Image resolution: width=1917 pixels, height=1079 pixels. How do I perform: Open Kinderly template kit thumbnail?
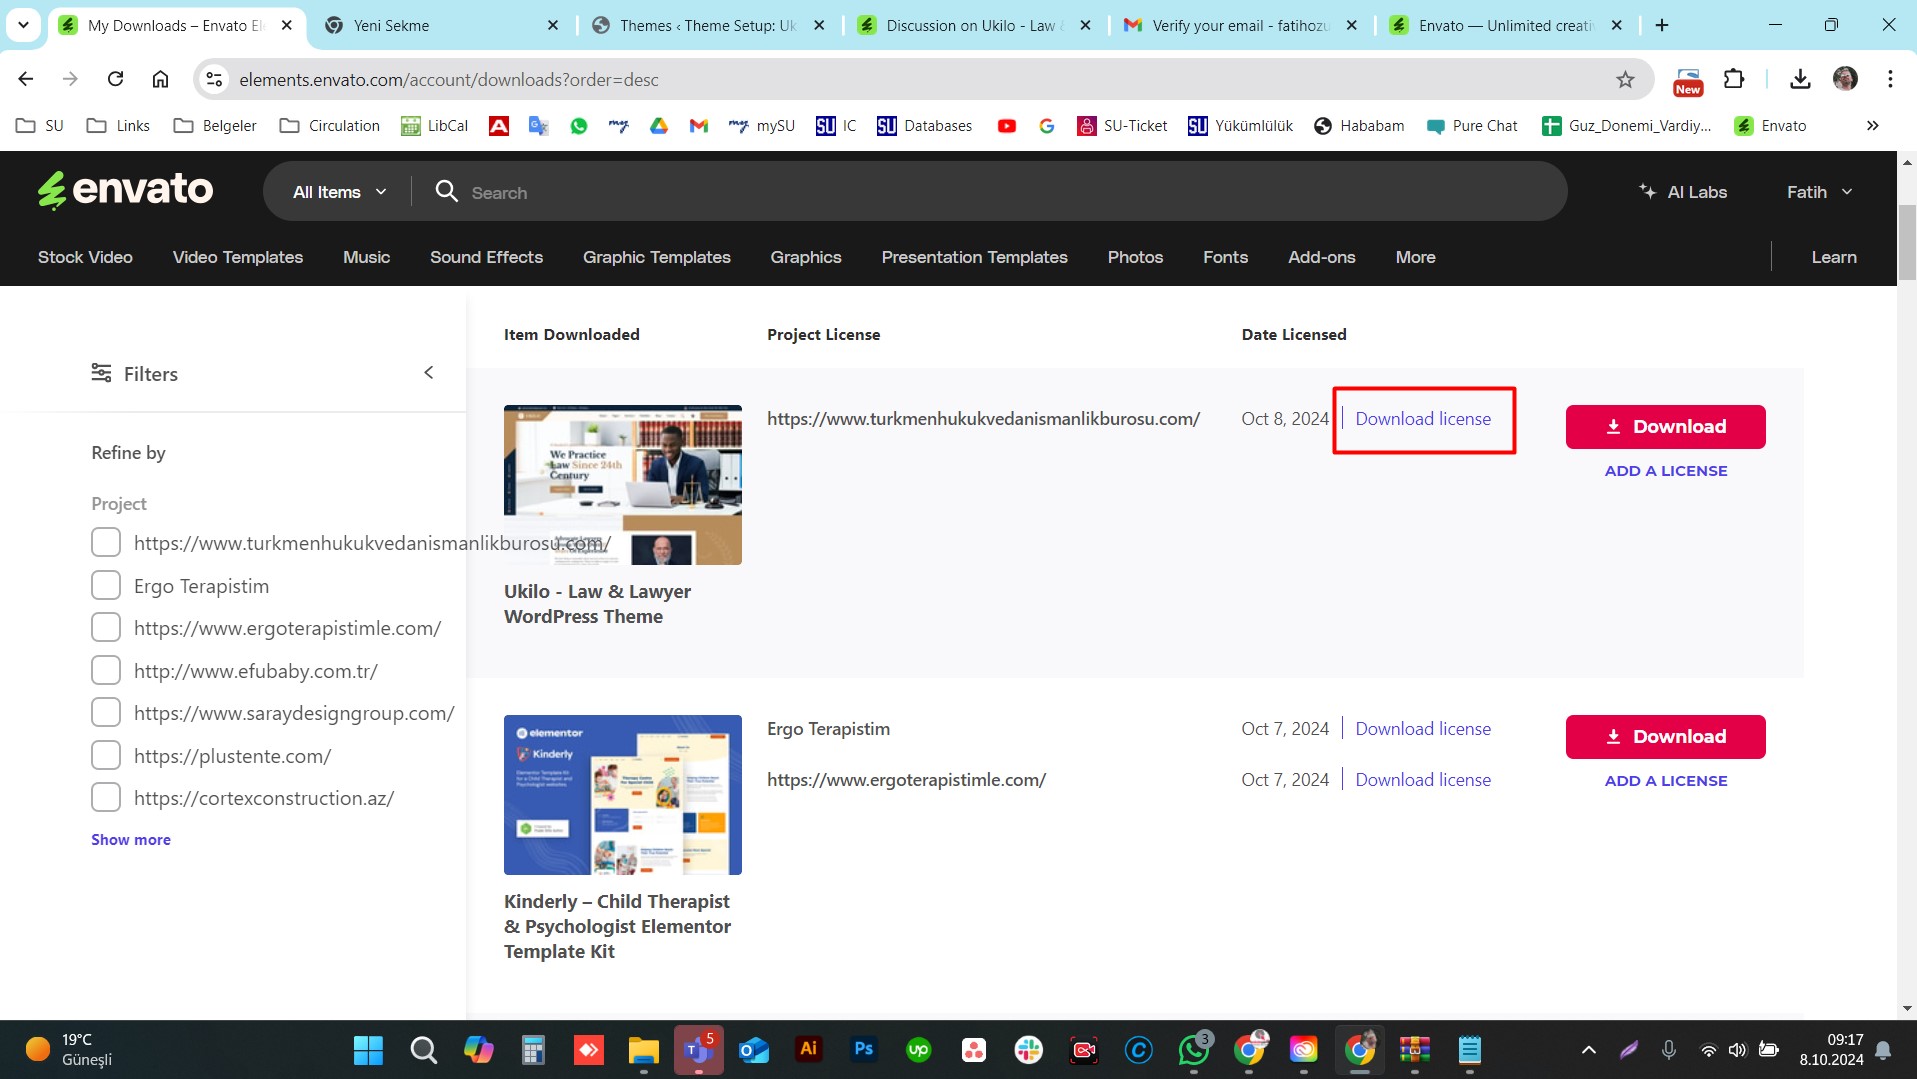tap(623, 795)
